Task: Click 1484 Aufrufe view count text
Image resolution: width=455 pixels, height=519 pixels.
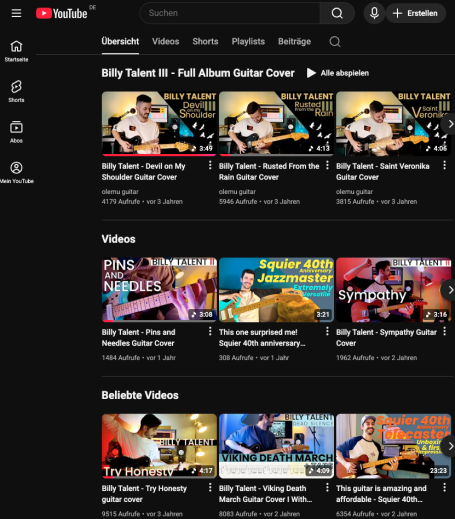Action: coord(121,358)
